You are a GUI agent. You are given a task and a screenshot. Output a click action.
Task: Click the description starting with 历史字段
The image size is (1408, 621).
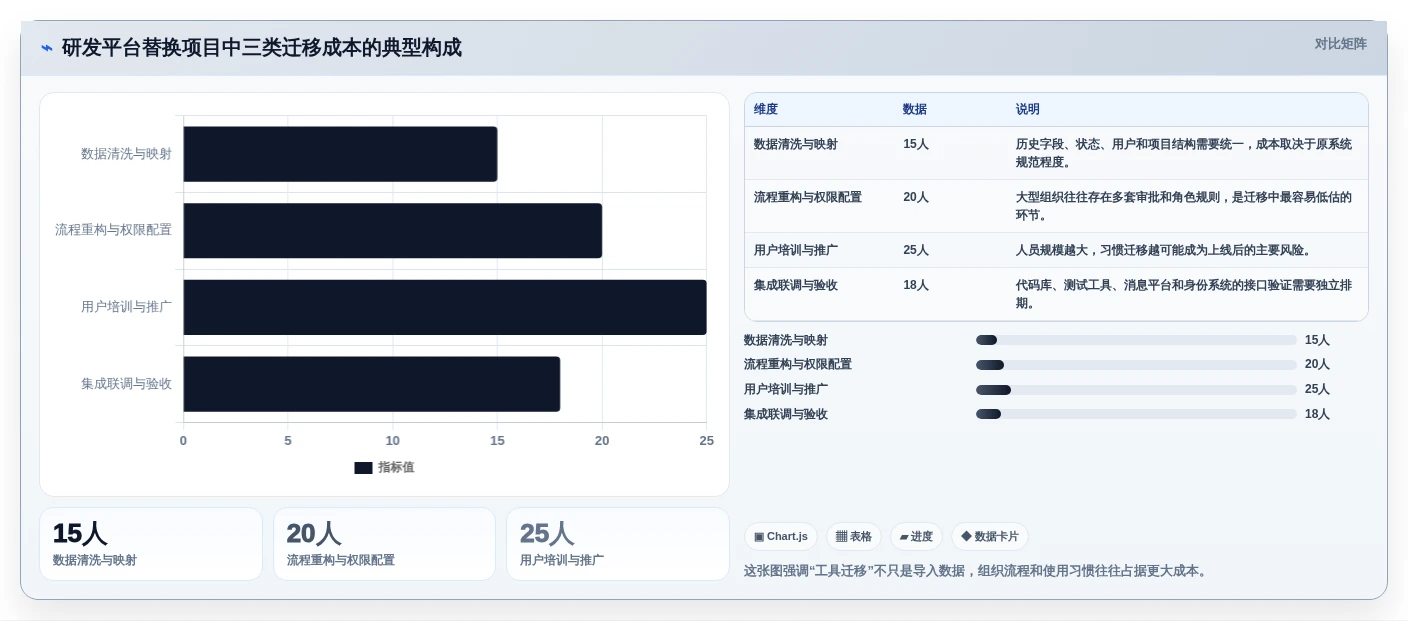click(x=1184, y=153)
